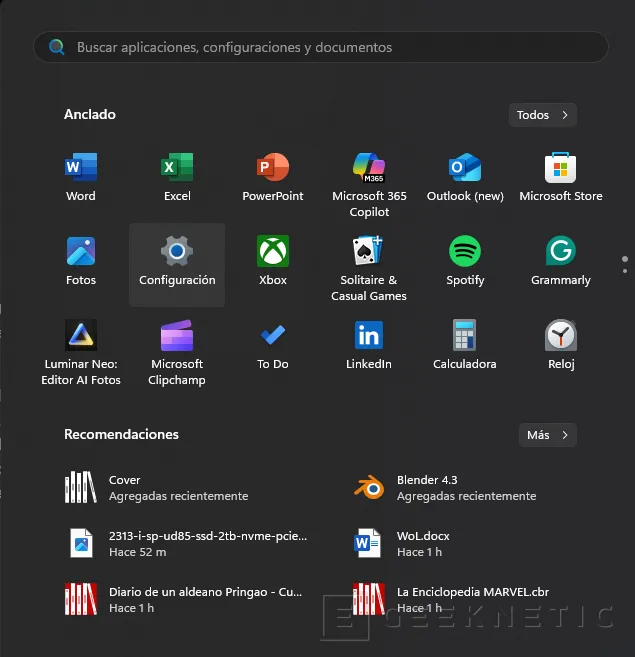The width and height of the screenshot is (635, 657).
Task: Launch Excel from pinned apps
Action: click(x=177, y=178)
